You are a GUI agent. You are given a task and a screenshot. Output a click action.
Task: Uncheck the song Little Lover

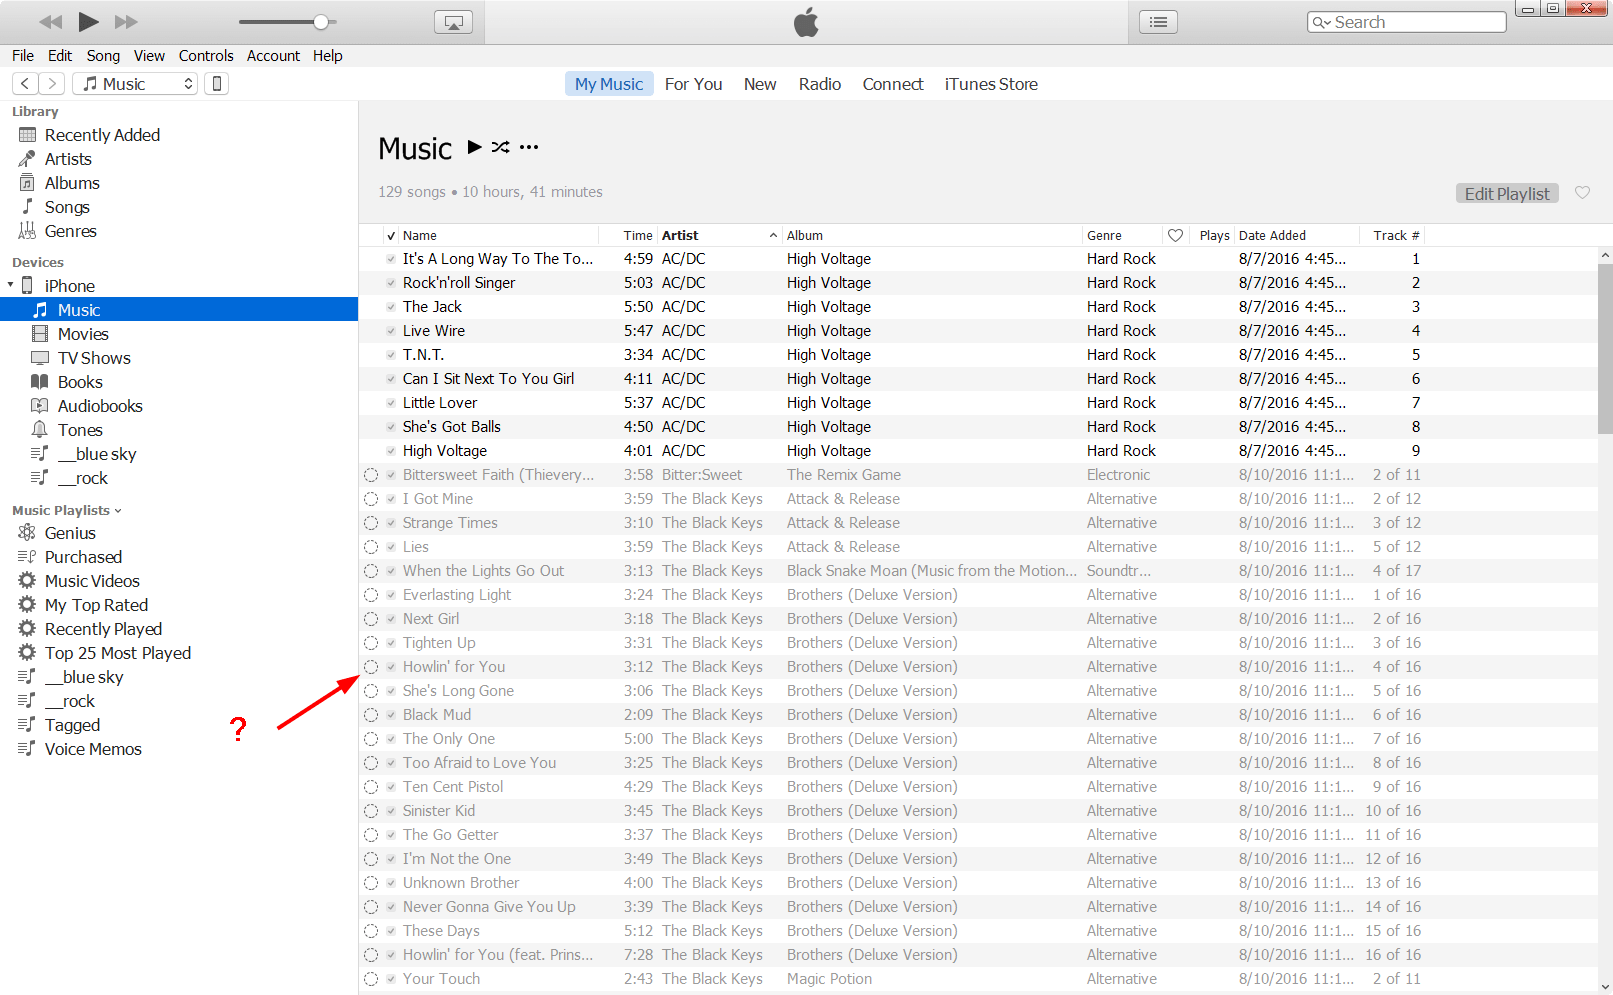[x=391, y=403]
